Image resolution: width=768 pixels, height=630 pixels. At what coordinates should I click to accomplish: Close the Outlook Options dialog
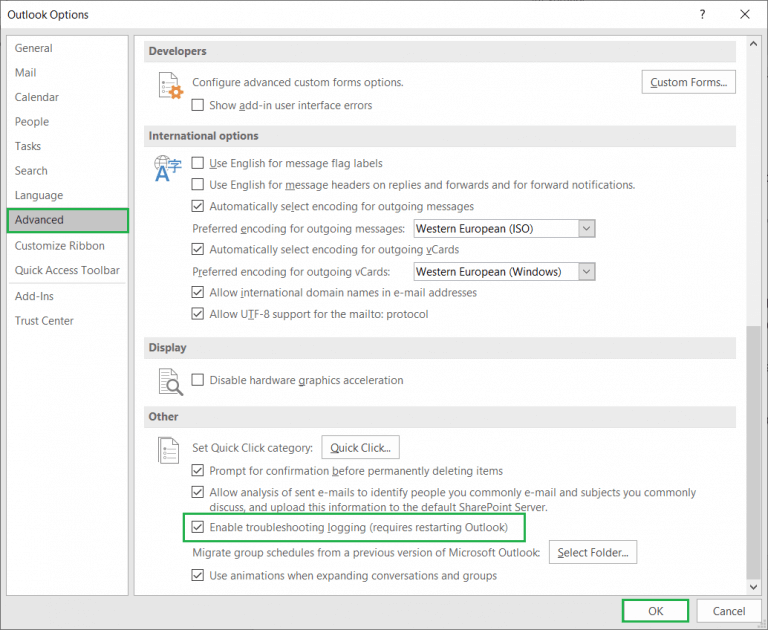click(x=744, y=14)
